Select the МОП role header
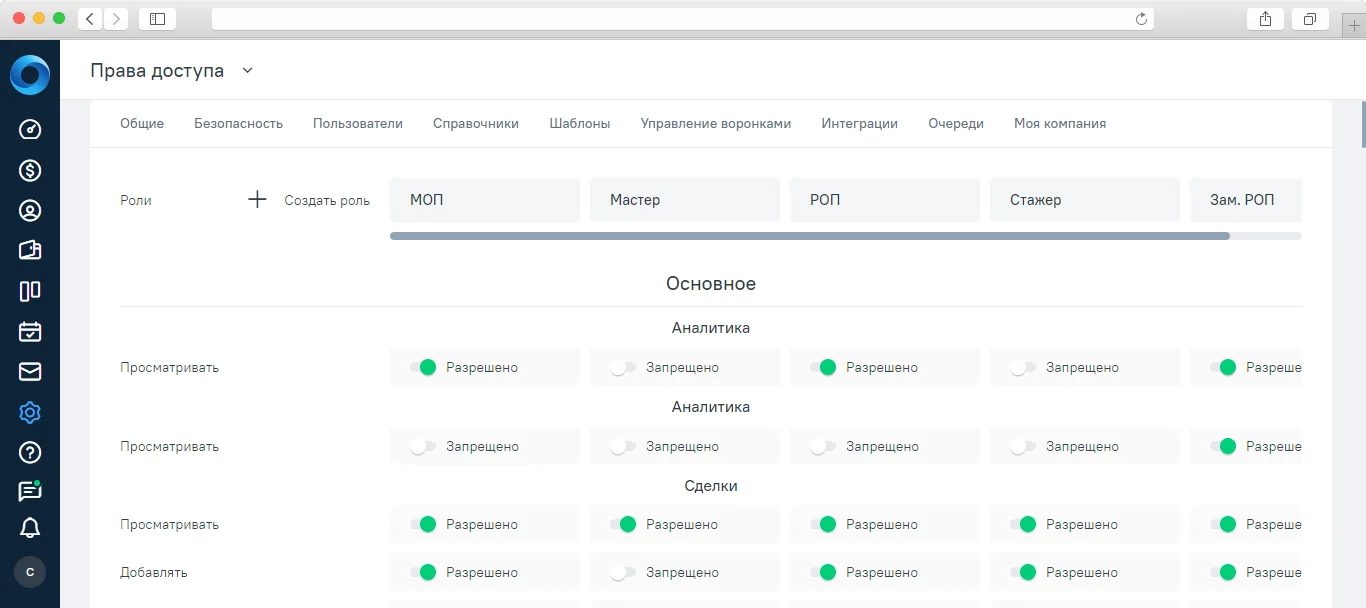The height and width of the screenshot is (608, 1366). tap(485, 200)
